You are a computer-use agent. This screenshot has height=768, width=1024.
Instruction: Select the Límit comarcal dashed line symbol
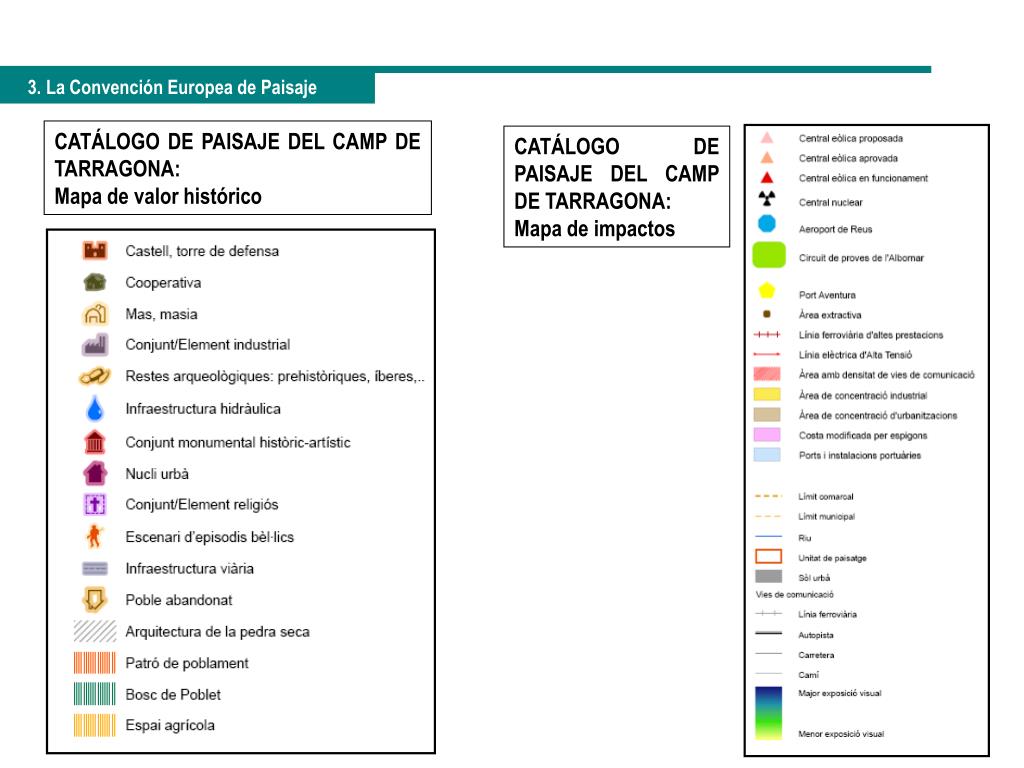tap(768, 496)
